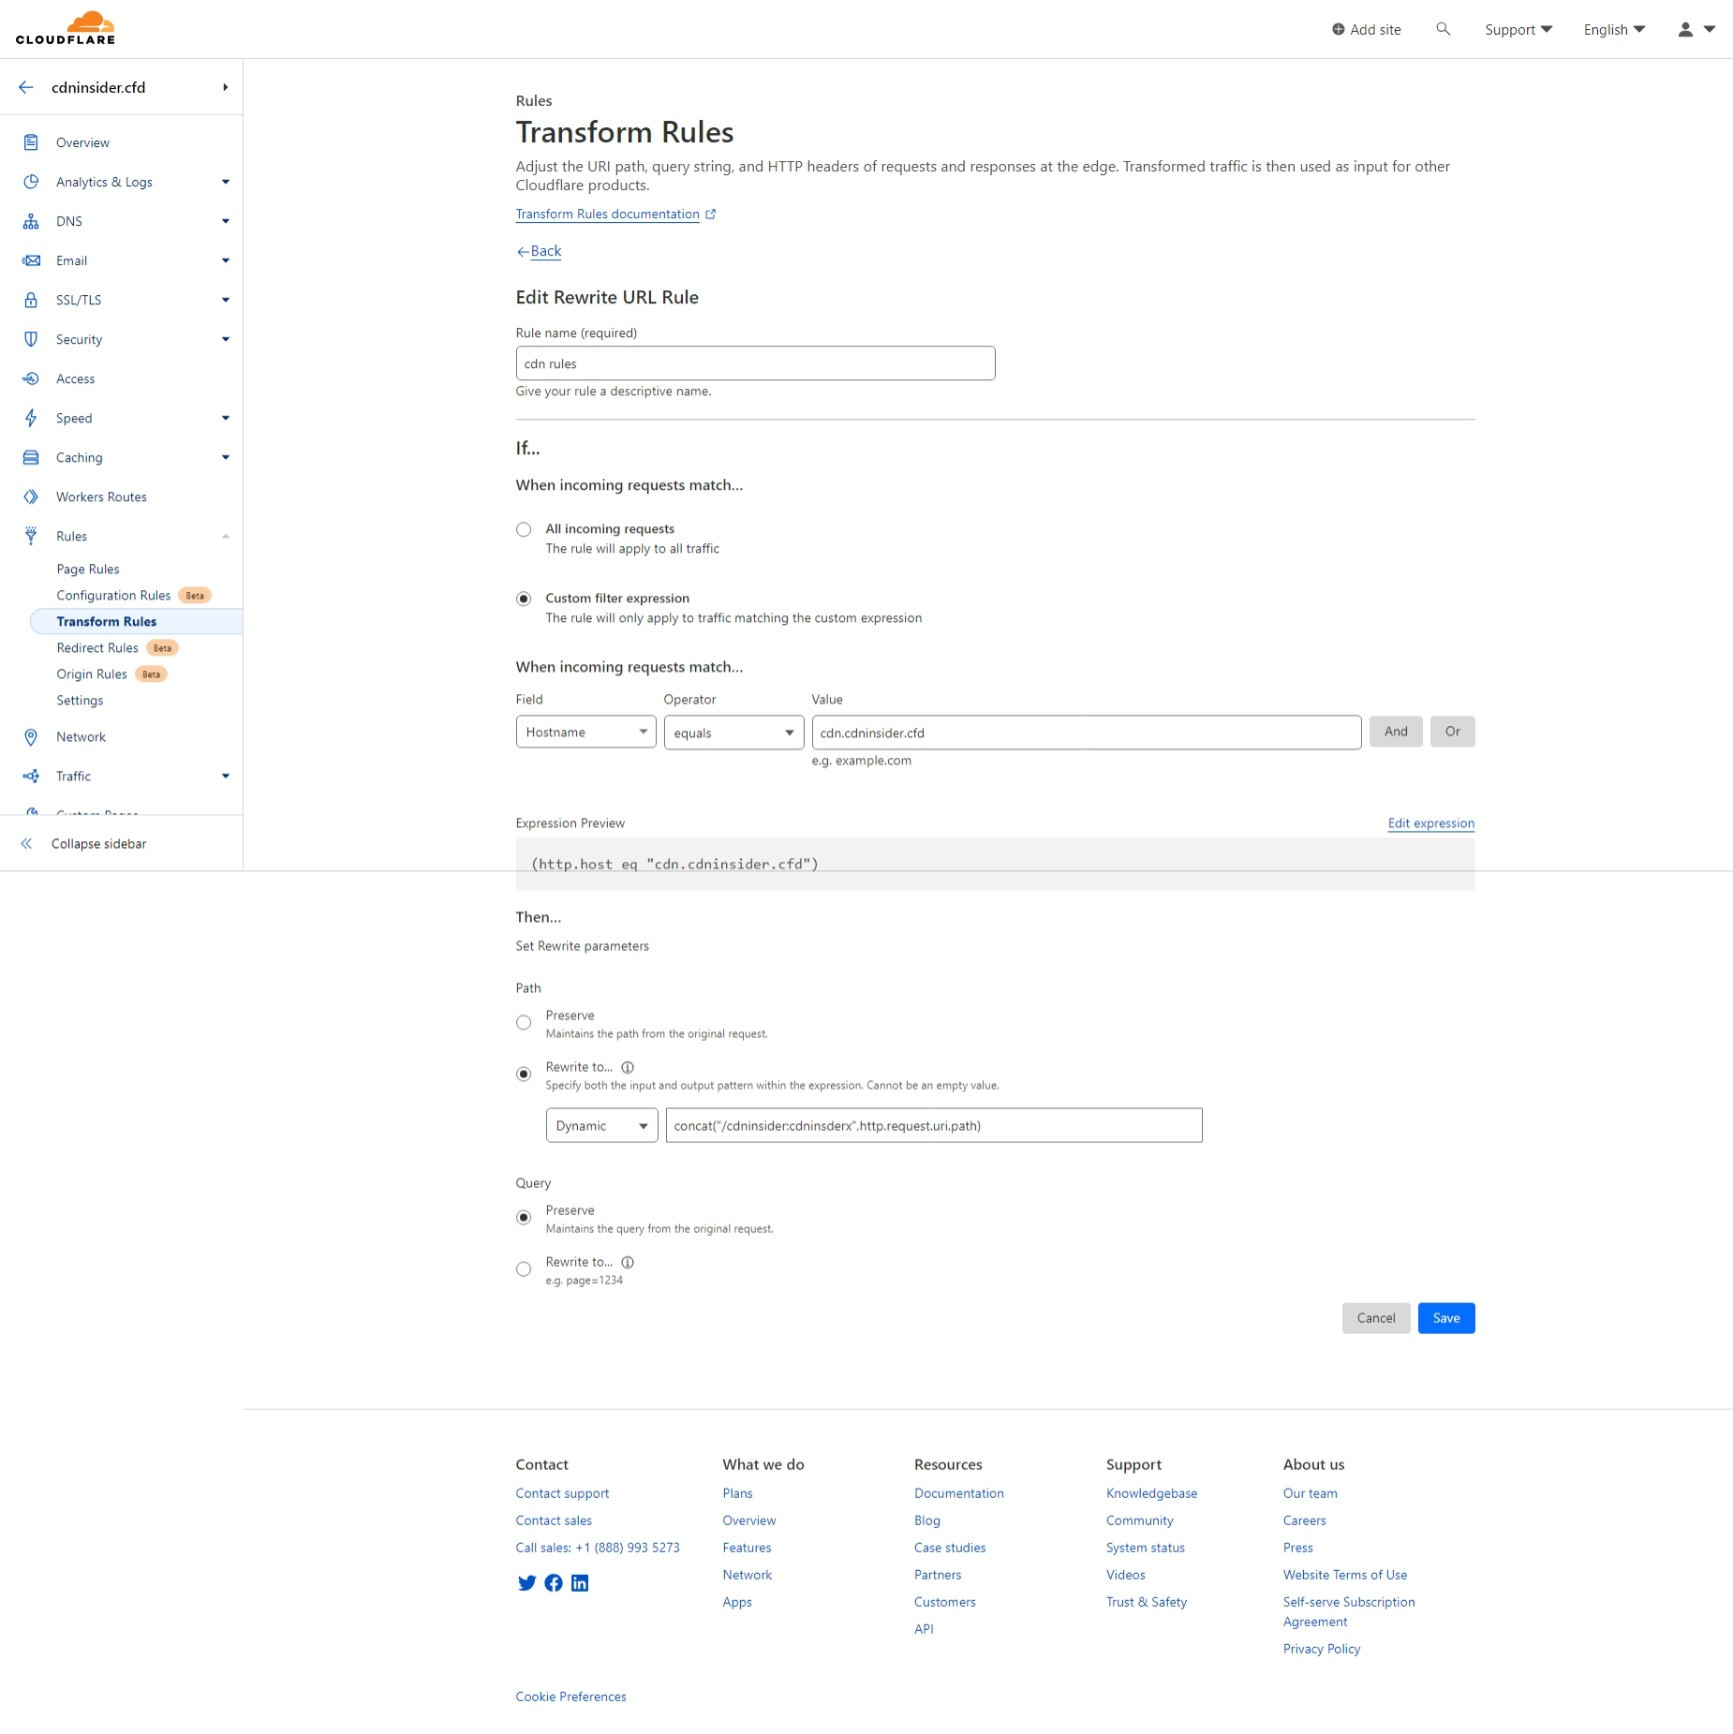Open the Dynamic rewrite type dropdown
Viewport: 1733px width, 1734px height.
coord(602,1125)
